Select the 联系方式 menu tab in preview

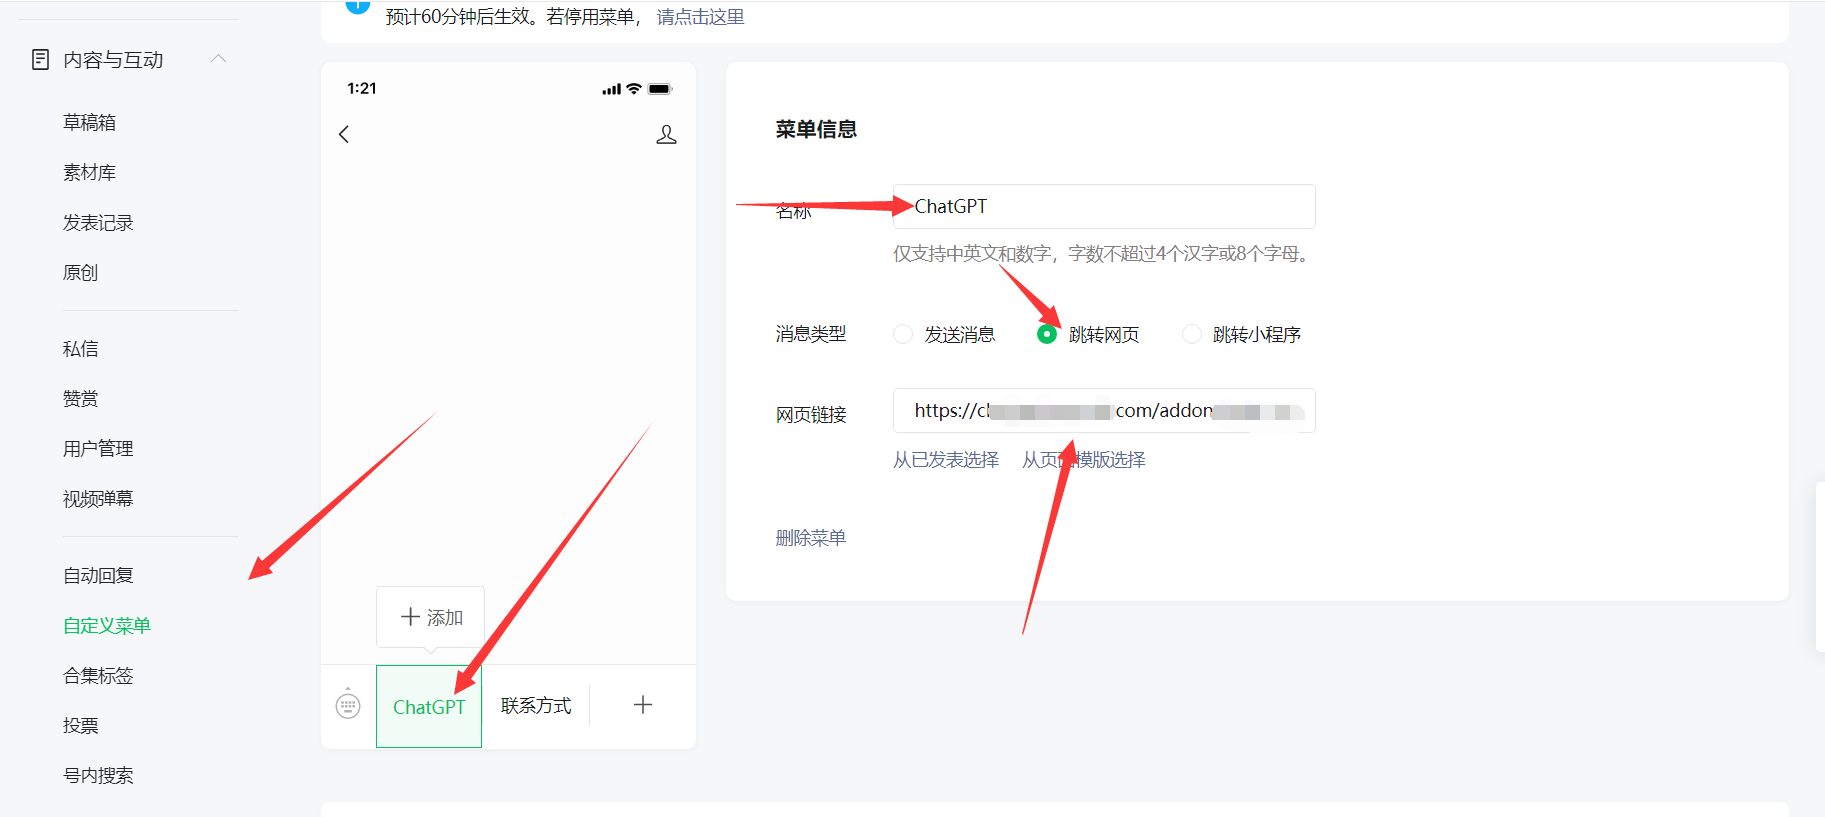coord(536,706)
